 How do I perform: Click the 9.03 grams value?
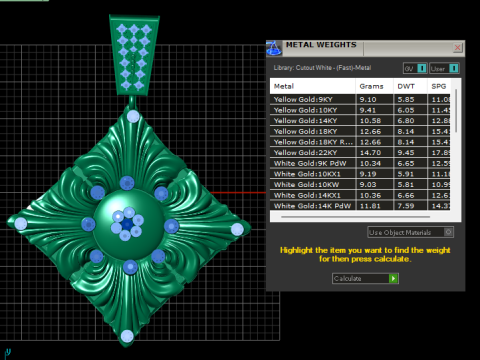tap(368, 185)
